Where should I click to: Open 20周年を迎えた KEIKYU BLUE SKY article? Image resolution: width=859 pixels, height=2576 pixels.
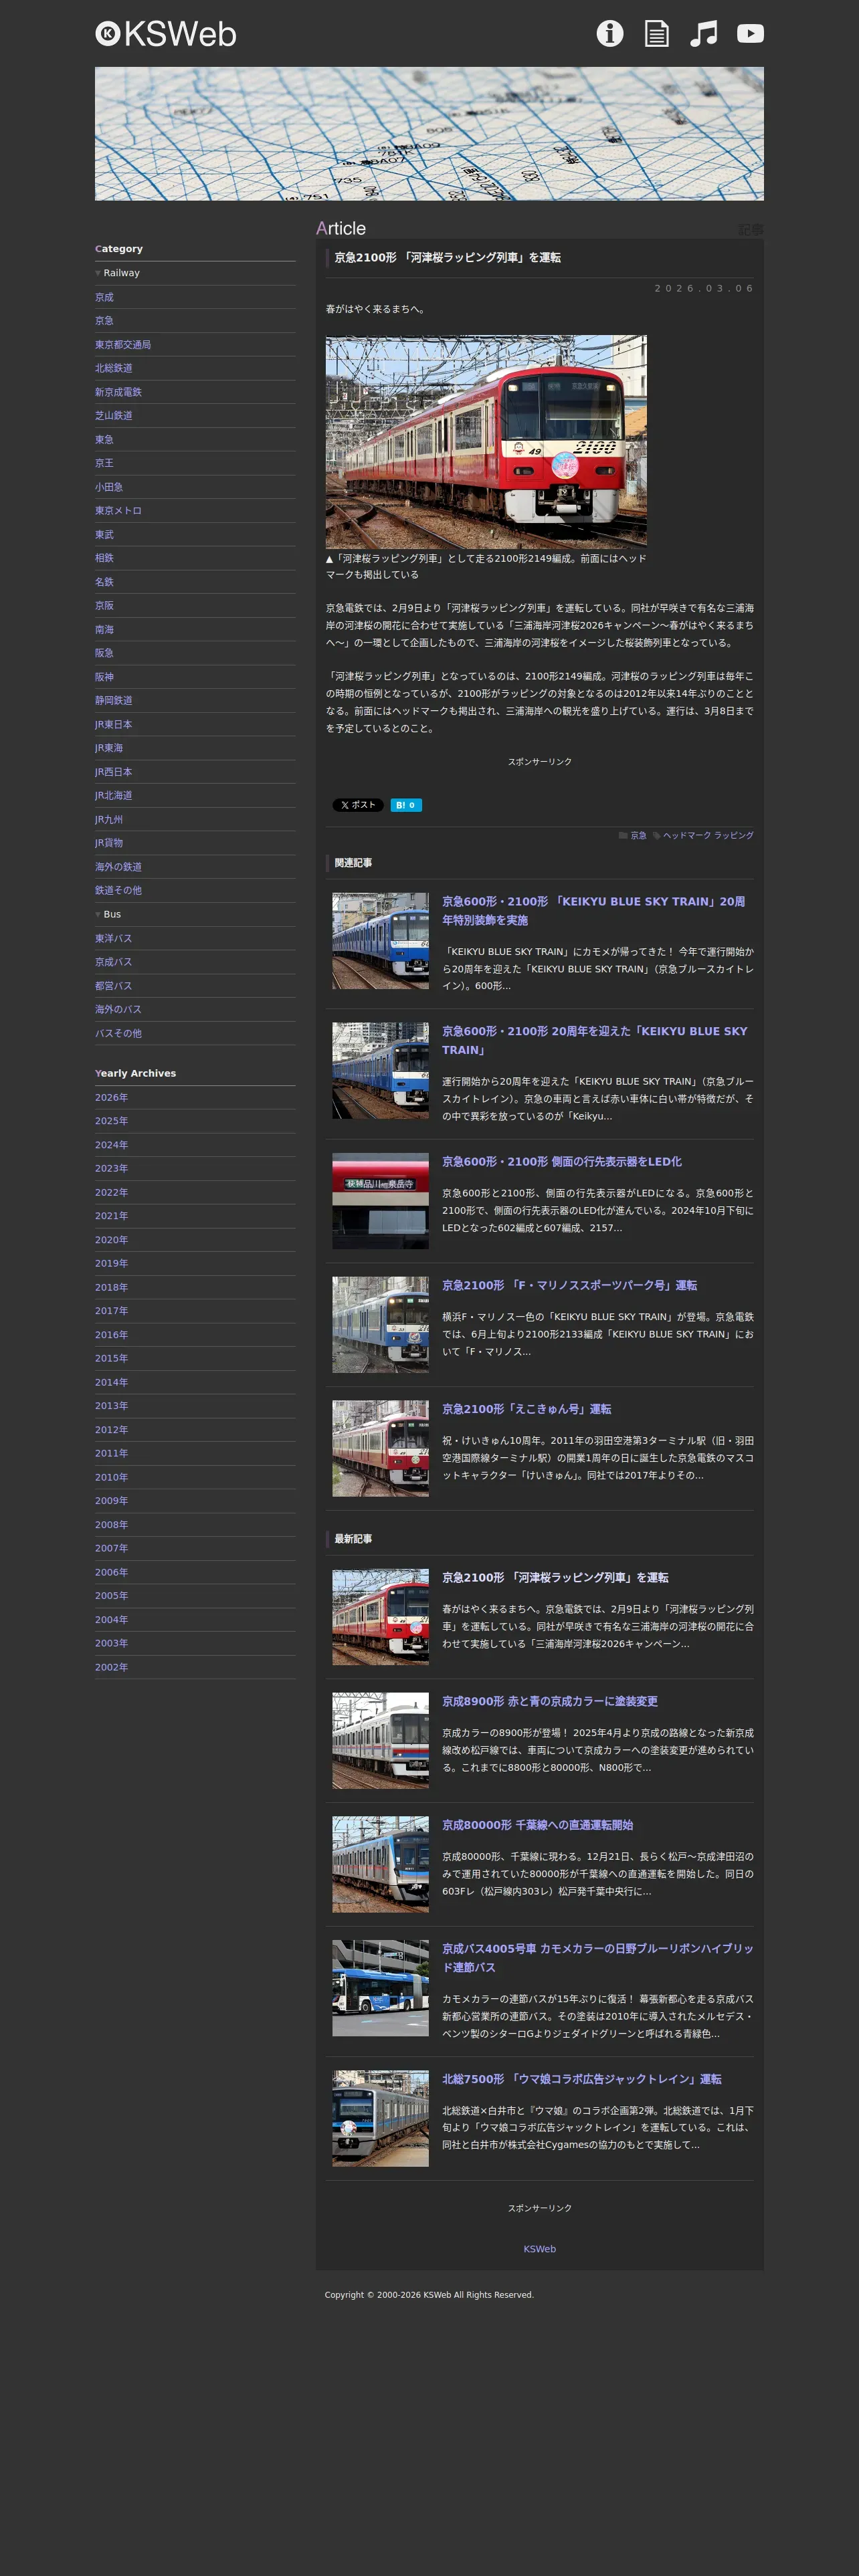pos(595,1041)
